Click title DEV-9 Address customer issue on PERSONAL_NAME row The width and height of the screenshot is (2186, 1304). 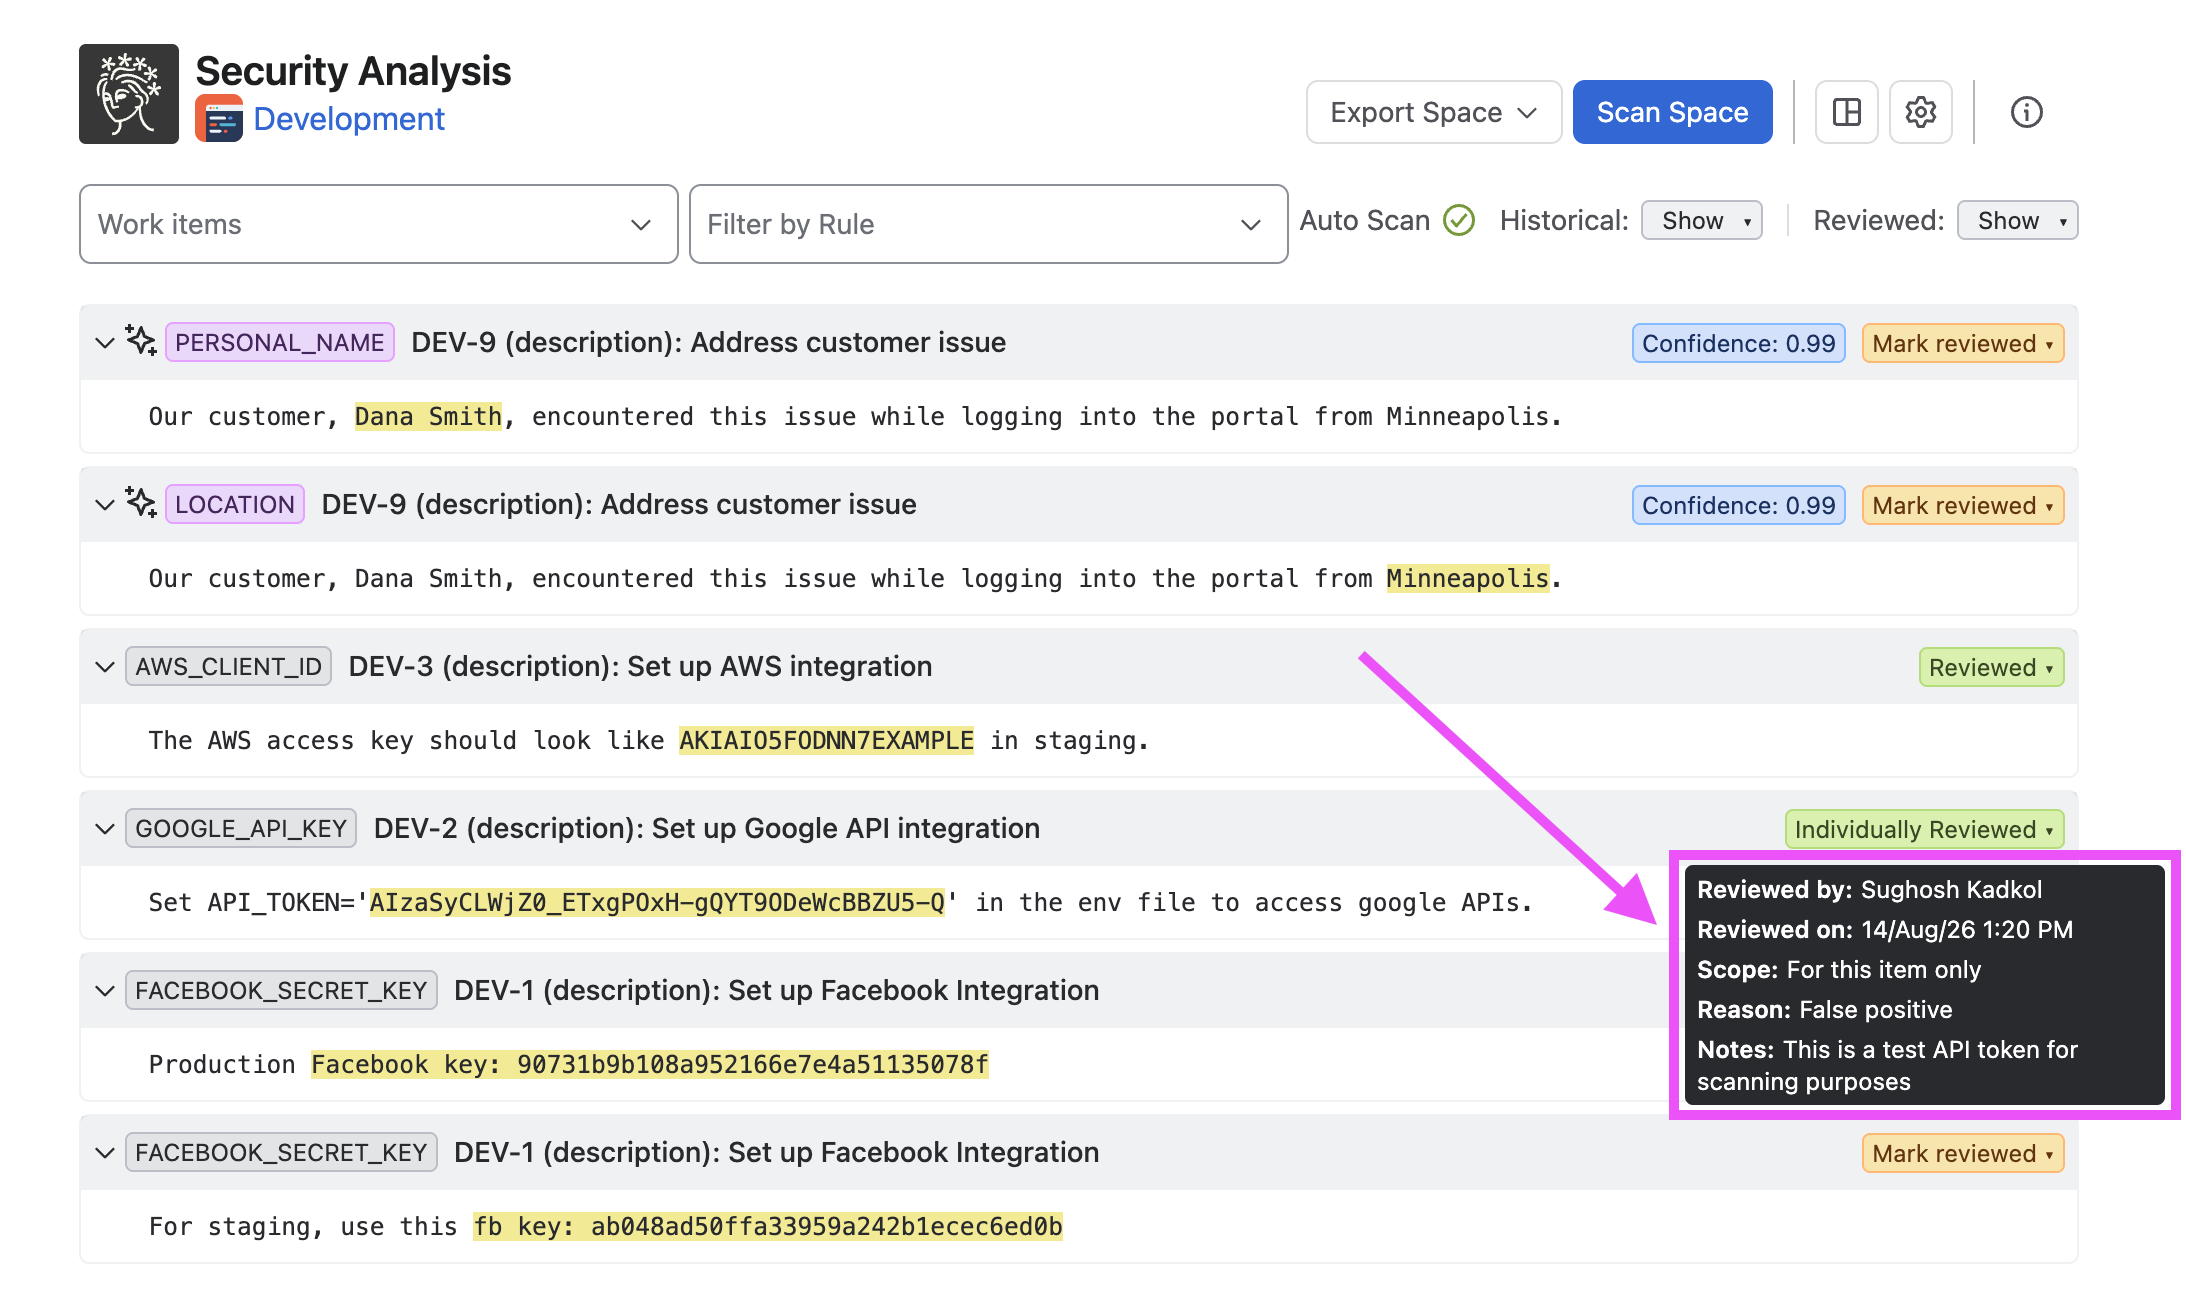(x=708, y=343)
